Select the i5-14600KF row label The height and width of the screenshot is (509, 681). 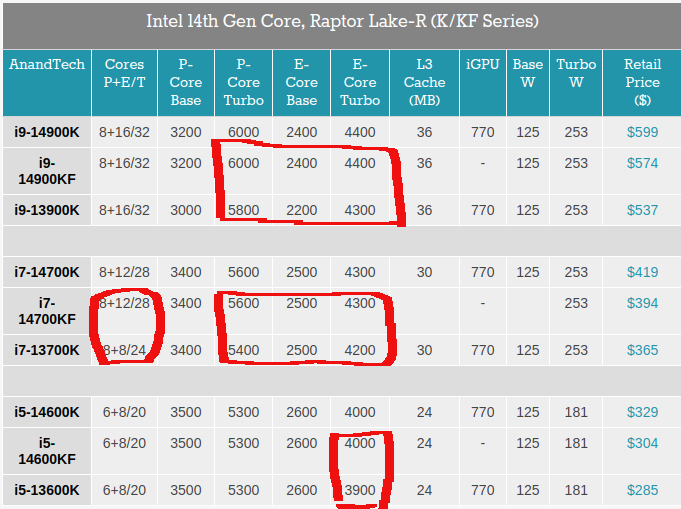[x=47, y=451]
